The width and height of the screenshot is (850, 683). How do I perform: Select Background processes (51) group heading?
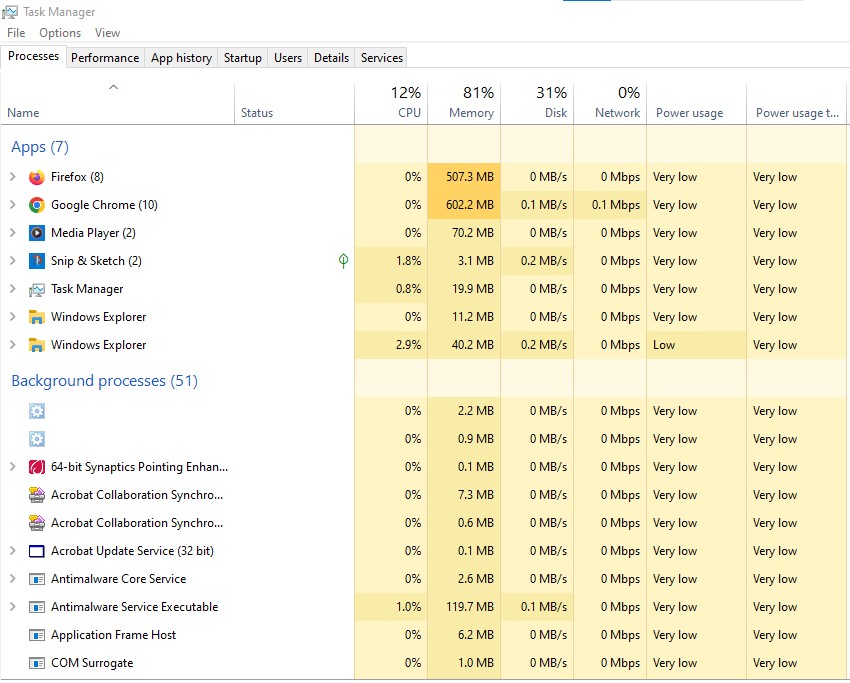click(105, 381)
